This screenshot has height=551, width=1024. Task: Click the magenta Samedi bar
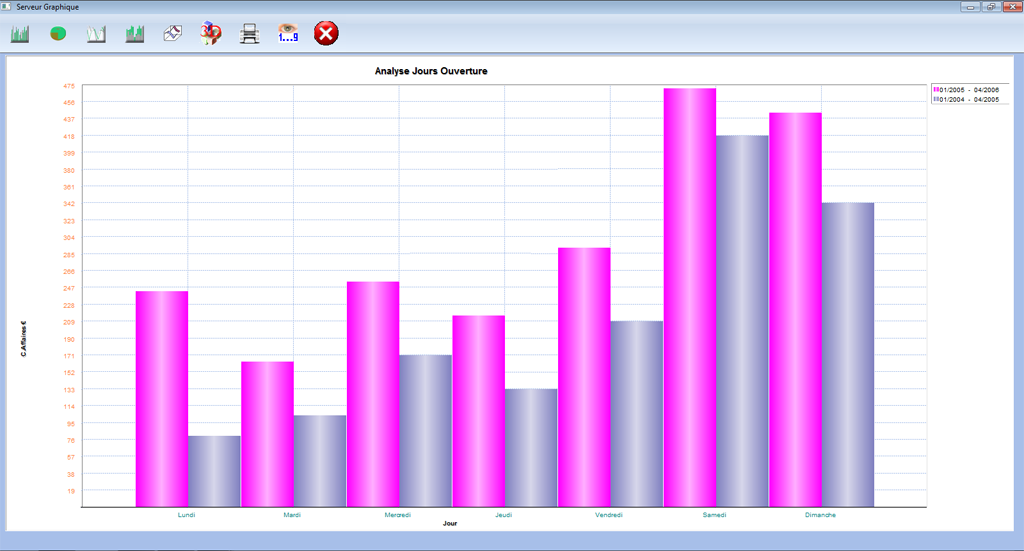[689, 300]
